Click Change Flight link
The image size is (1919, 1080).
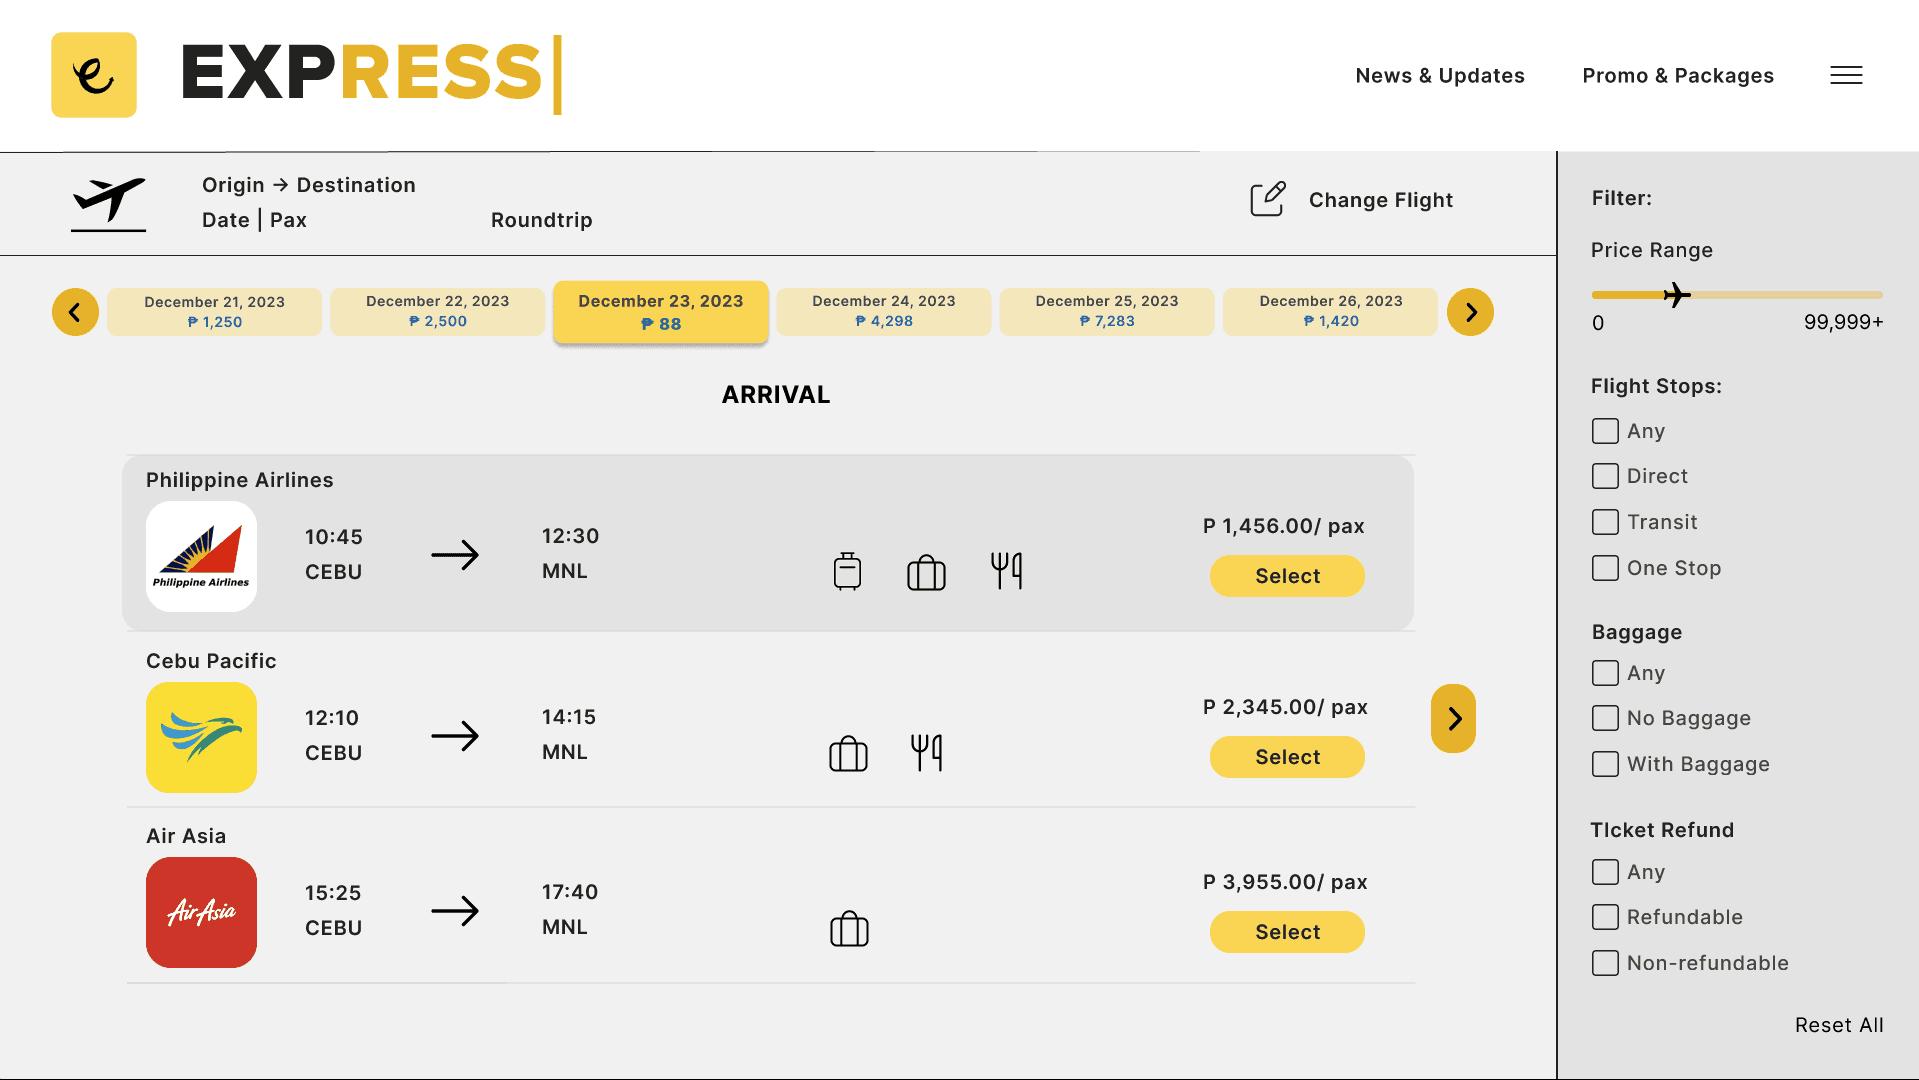click(1381, 200)
